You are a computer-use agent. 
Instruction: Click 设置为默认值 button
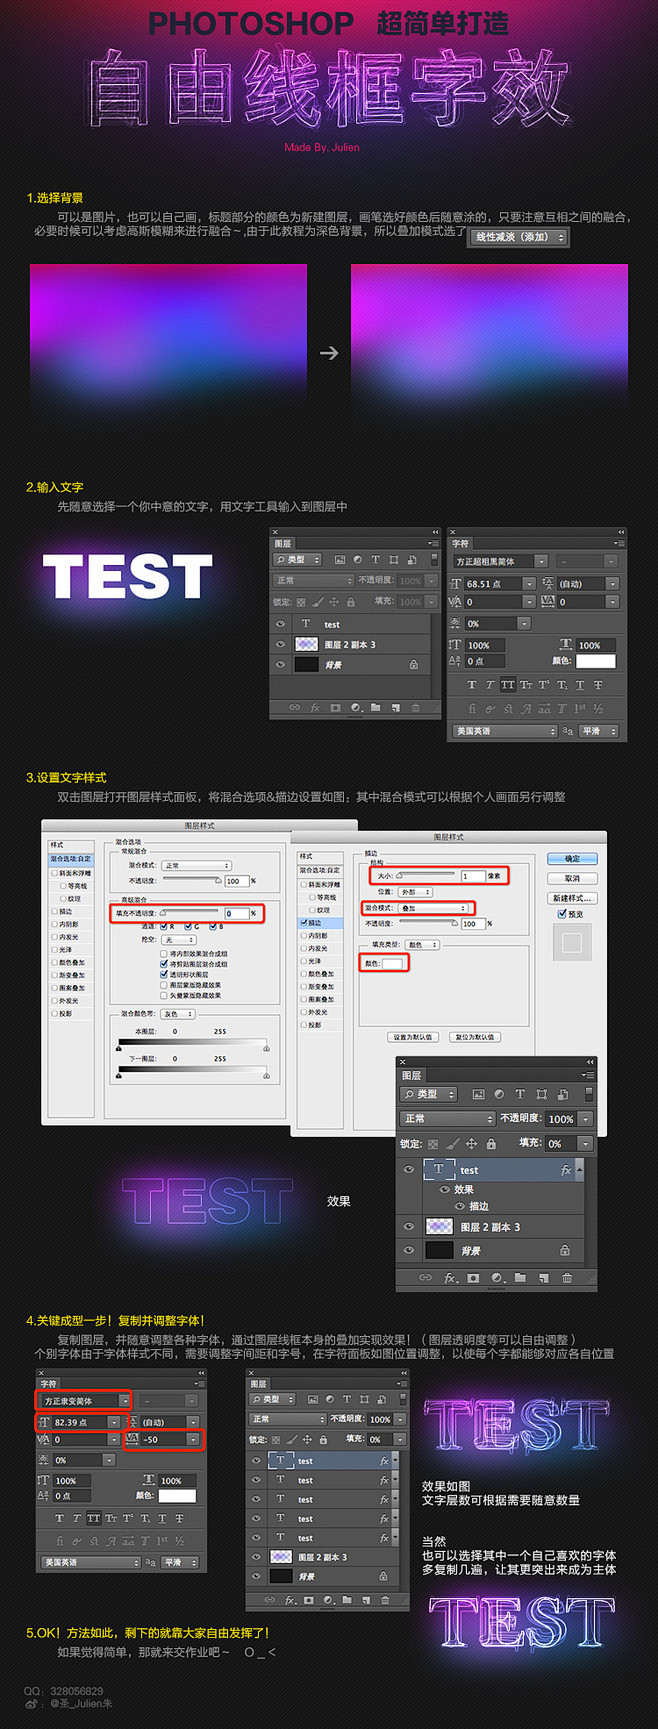click(x=413, y=1037)
